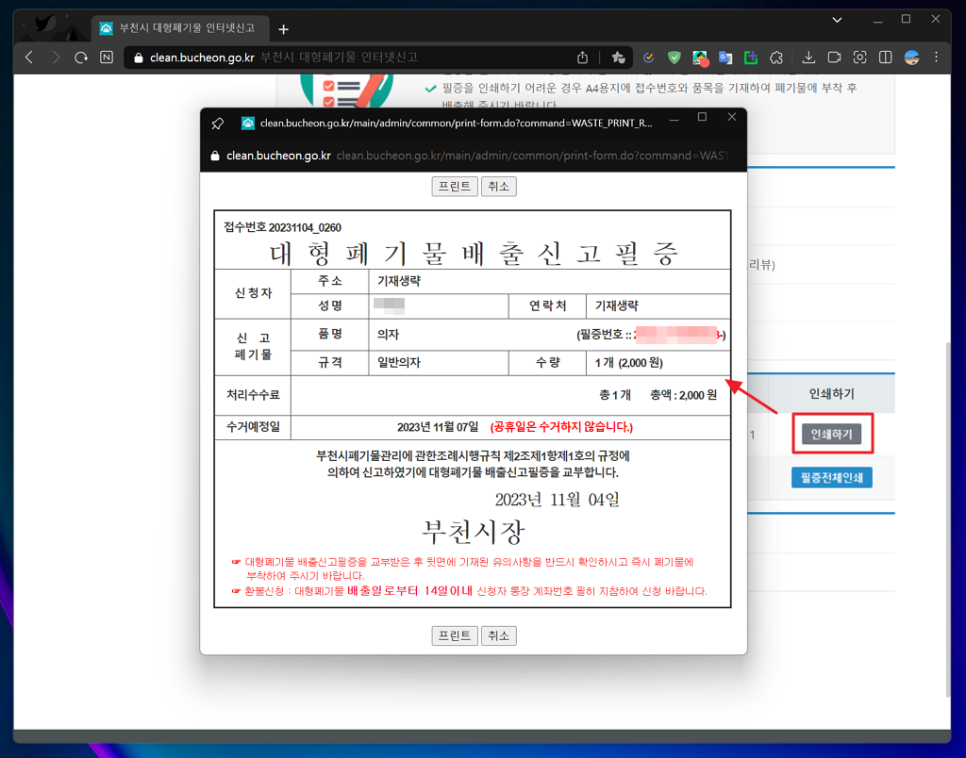This screenshot has height=758, width=966.
Task: Click the bottom 취소 button
Action: click(498, 635)
